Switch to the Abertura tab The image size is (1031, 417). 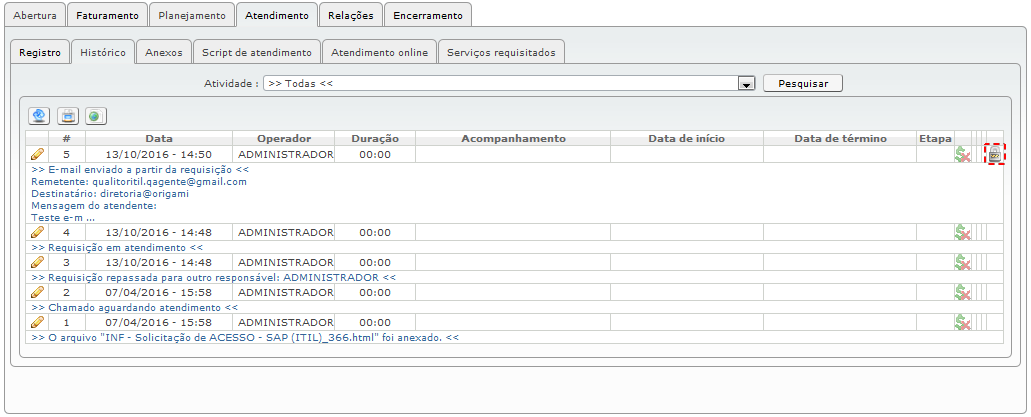[x=36, y=15]
